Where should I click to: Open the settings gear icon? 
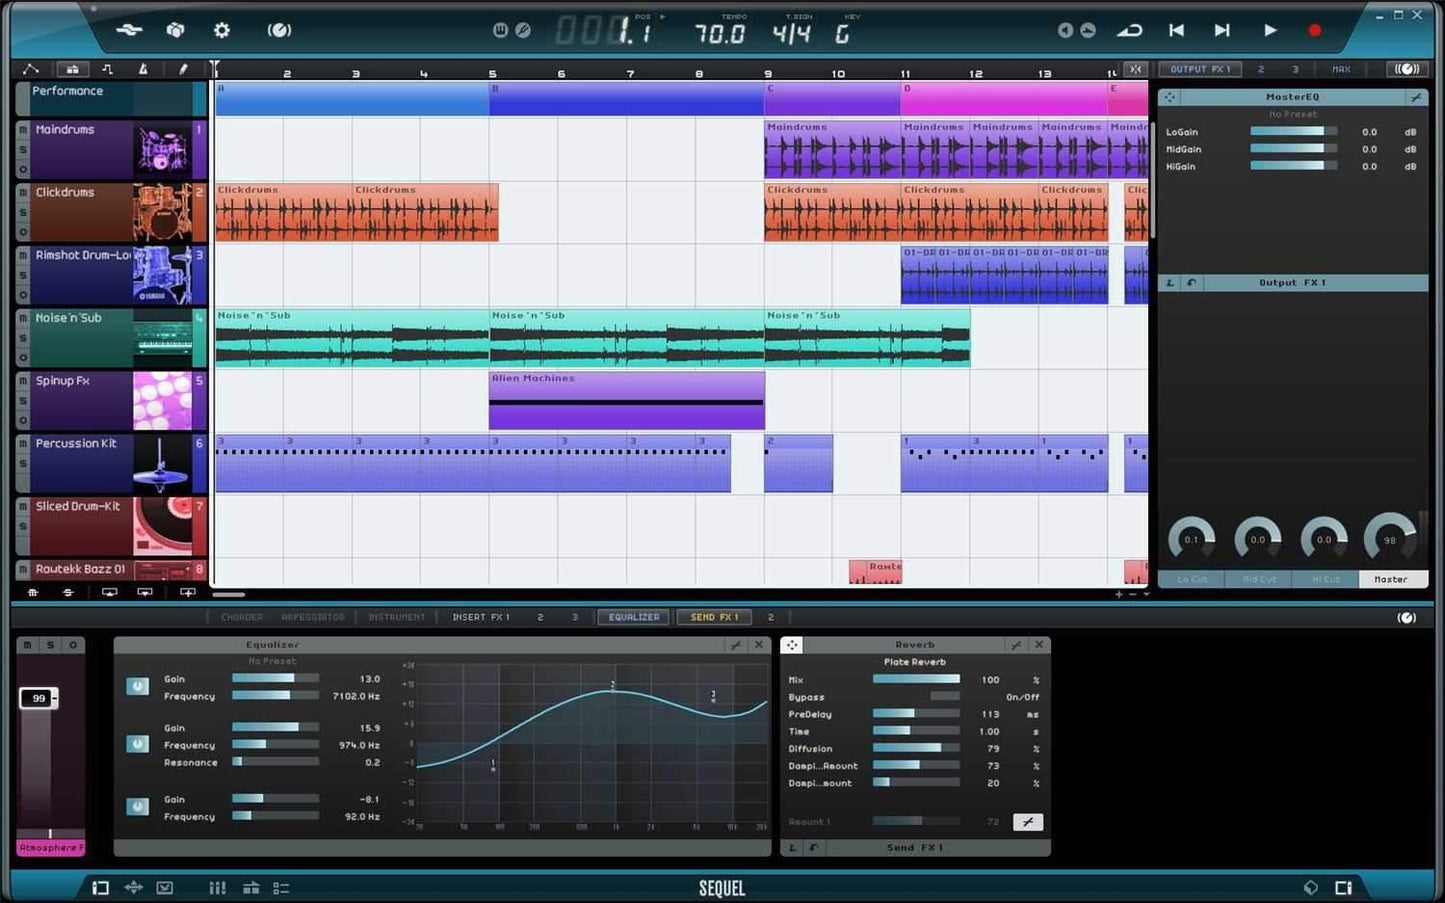tap(222, 30)
